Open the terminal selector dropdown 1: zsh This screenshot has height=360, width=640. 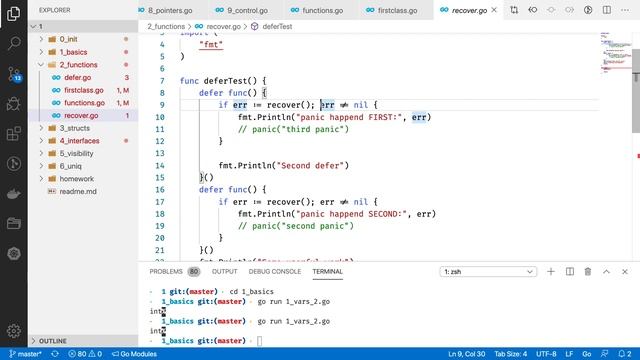488,271
